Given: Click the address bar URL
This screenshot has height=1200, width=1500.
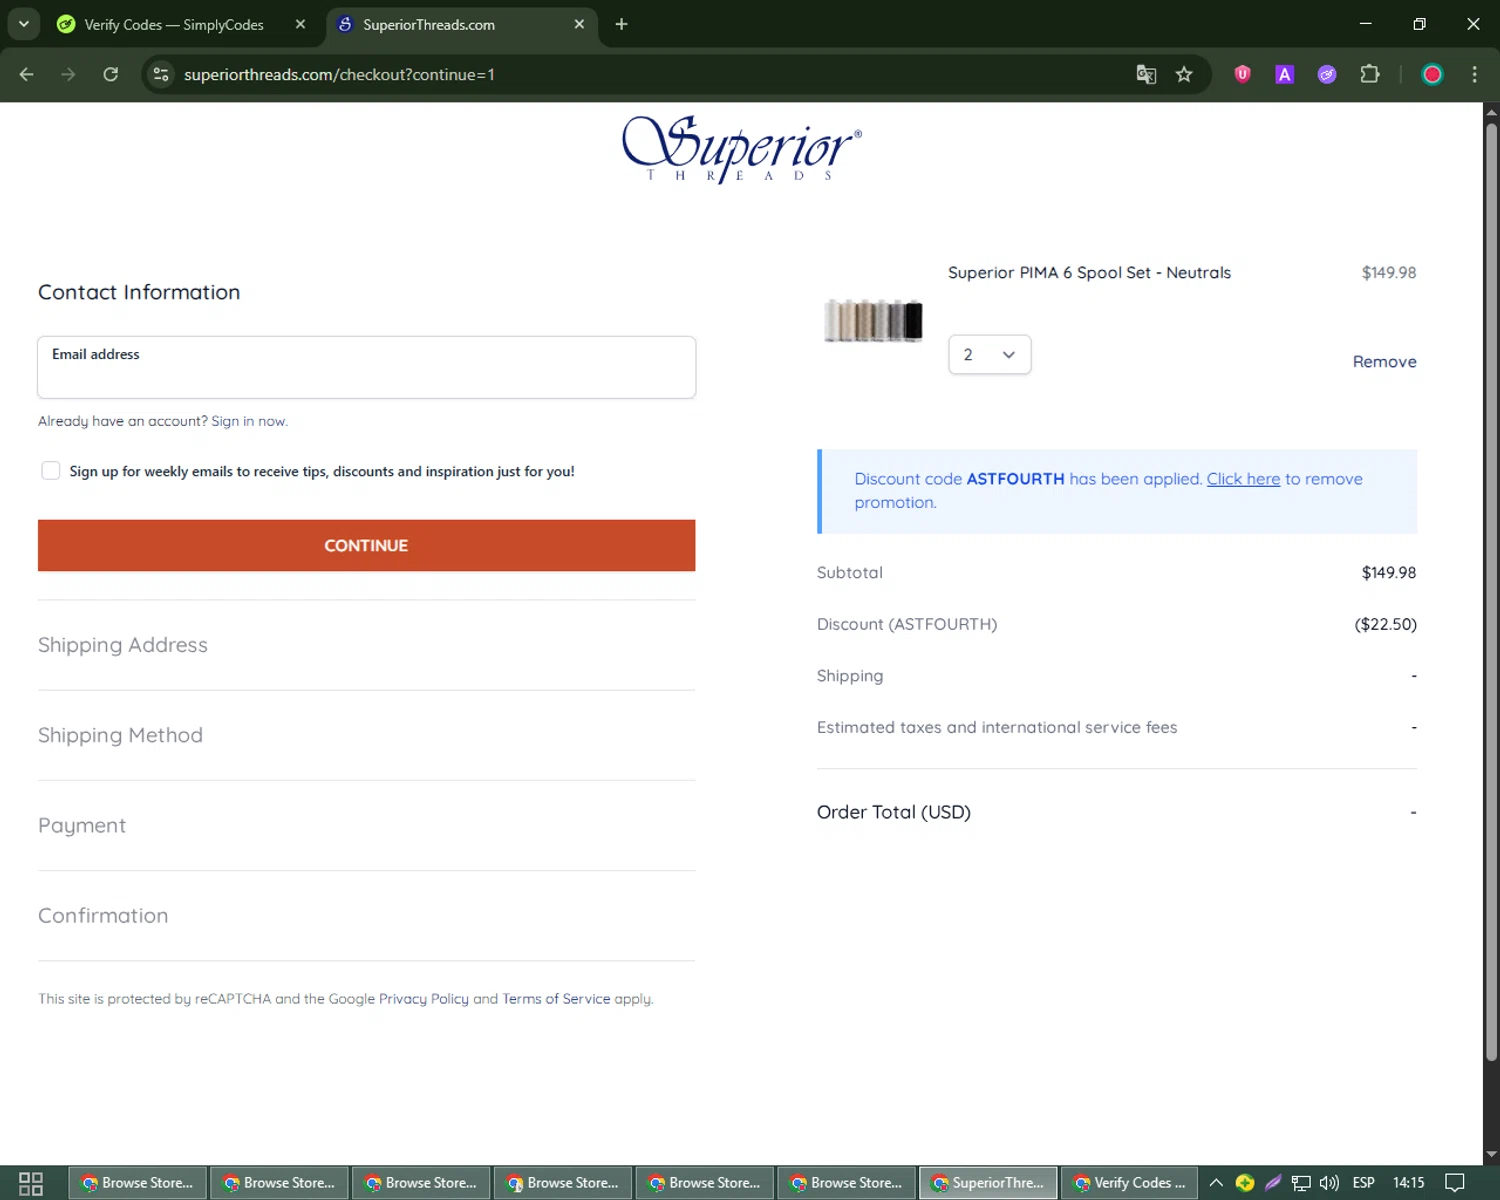Looking at the screenshot, I should click(339, 75).
